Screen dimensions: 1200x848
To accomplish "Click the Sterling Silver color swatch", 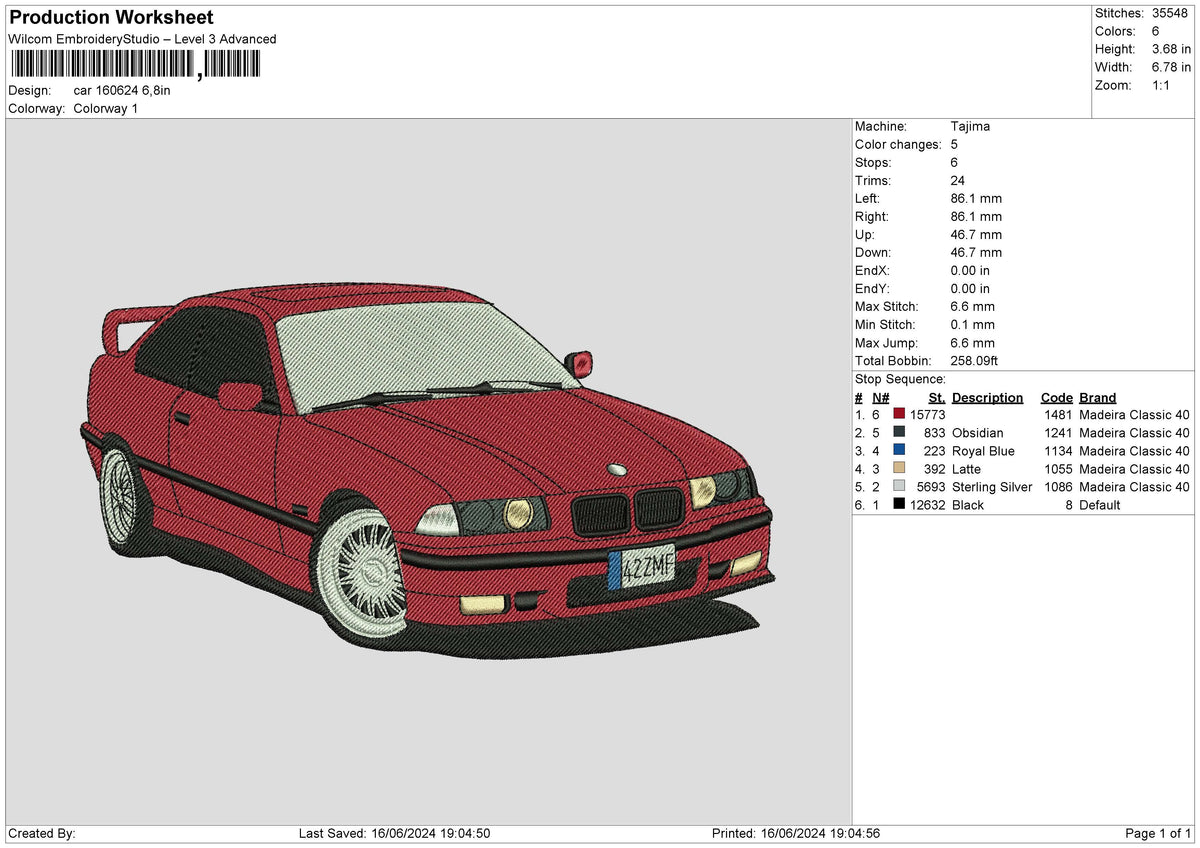I will (x=899, y=487).
